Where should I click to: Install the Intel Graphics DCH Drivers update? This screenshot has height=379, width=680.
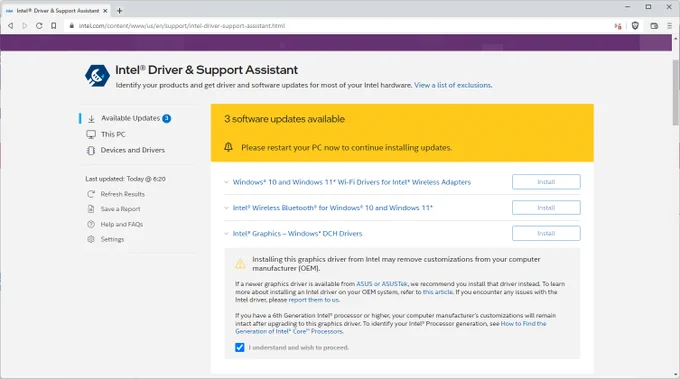[546, 233]
